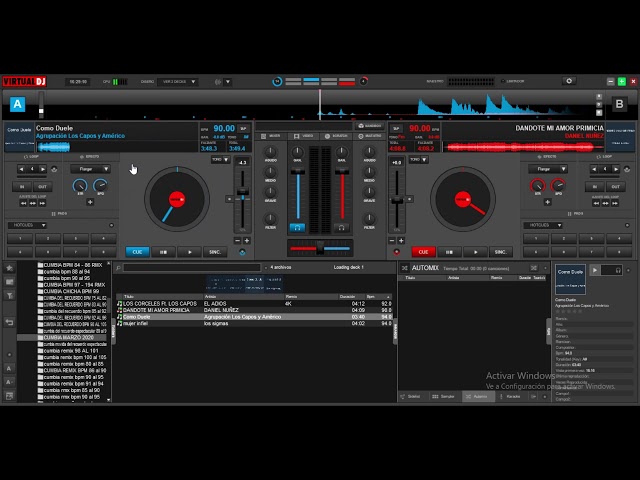
Task: Click the favorites star icon in browser sidebar
Action: (x=9, y=268)
